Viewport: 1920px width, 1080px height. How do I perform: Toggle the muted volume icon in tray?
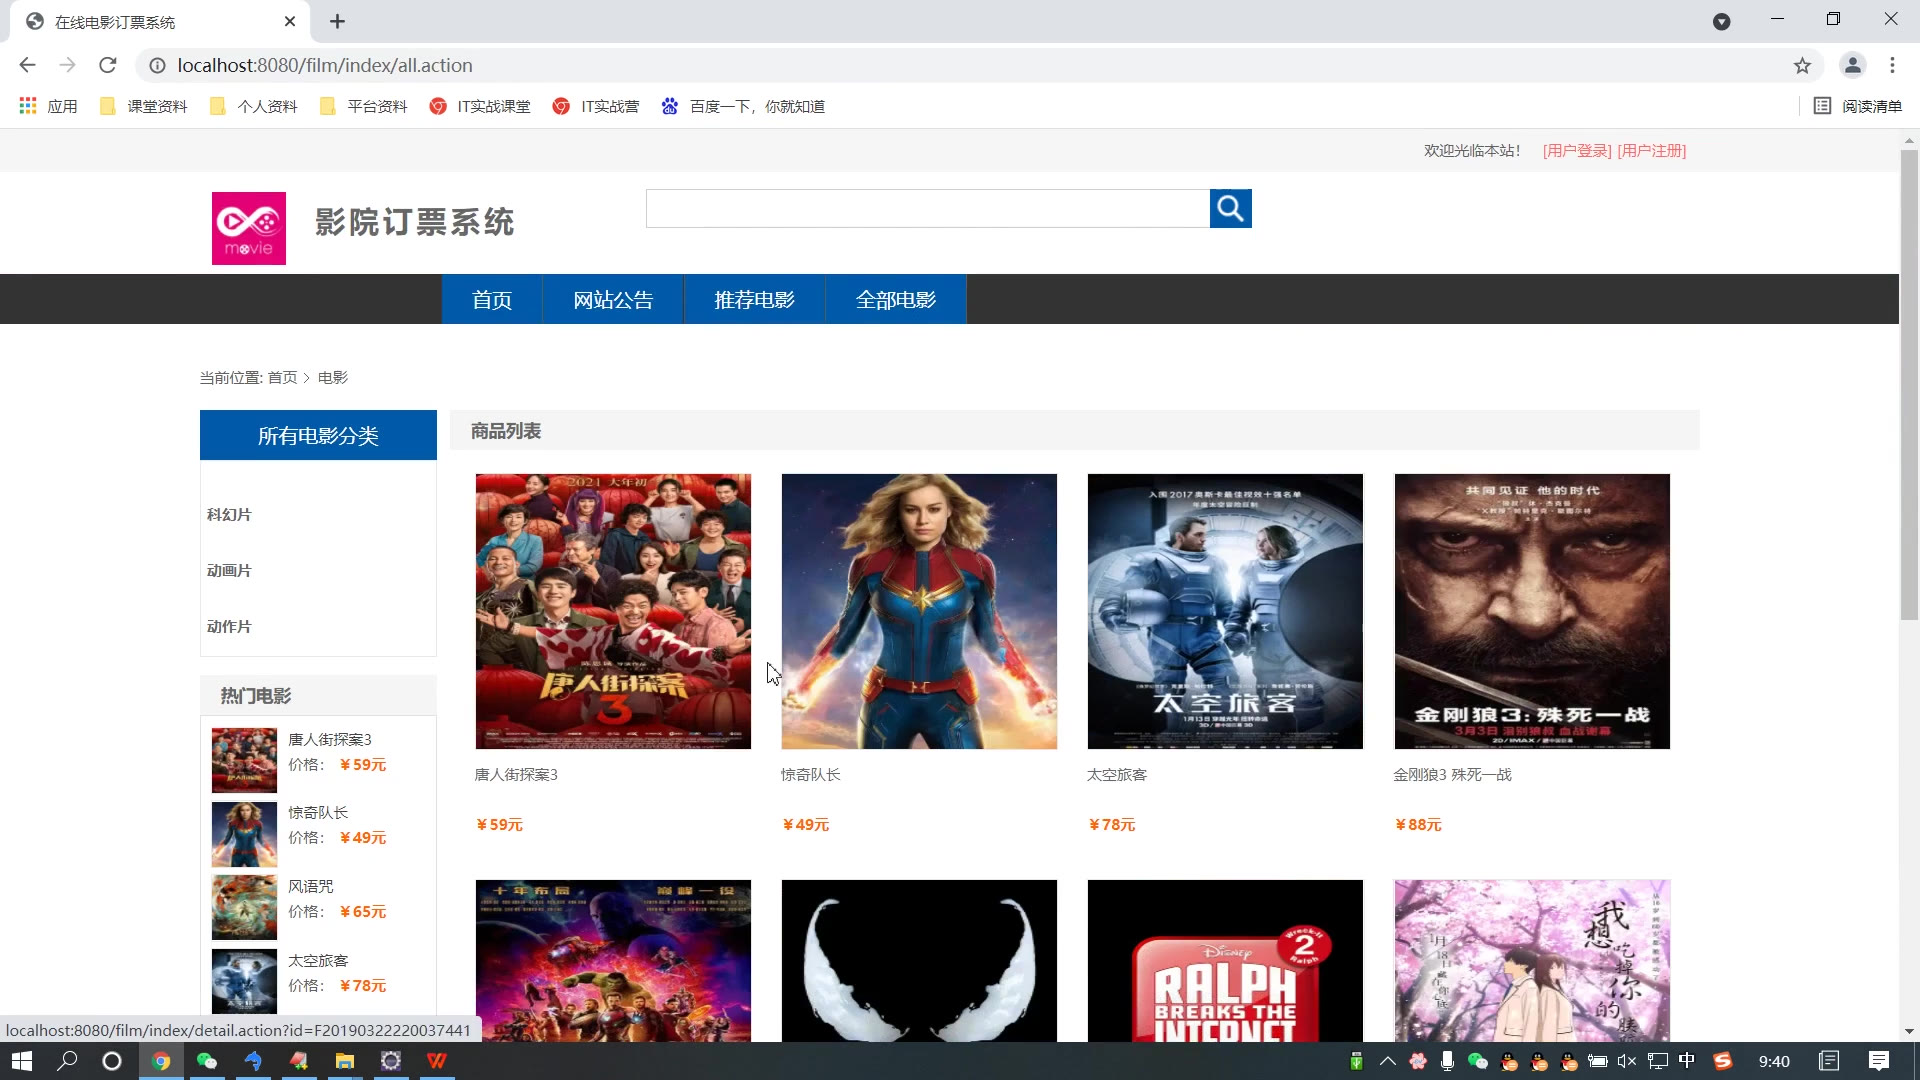[x=1627, y=1061]
